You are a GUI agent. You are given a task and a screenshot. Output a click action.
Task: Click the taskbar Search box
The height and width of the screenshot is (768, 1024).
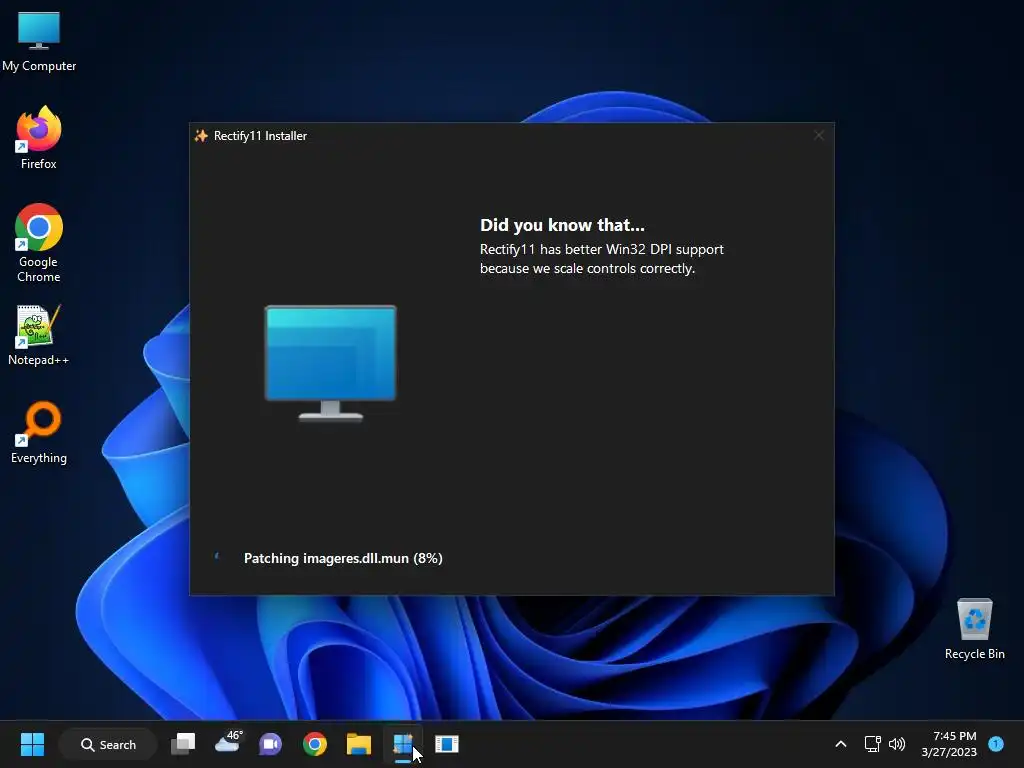108,744
